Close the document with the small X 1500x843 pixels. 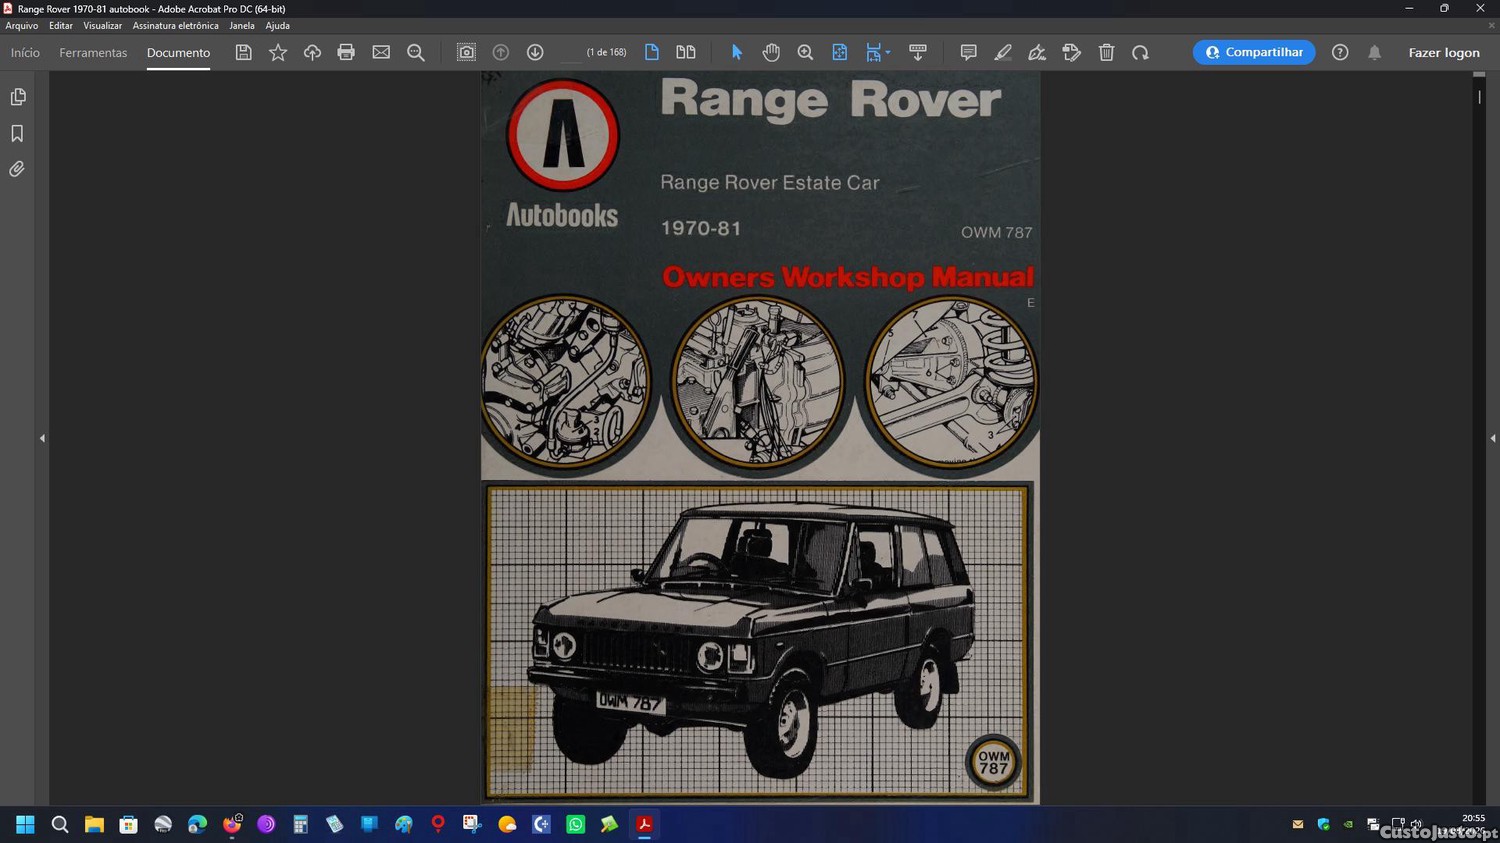pyautogui.click(x=1491, y=26)
